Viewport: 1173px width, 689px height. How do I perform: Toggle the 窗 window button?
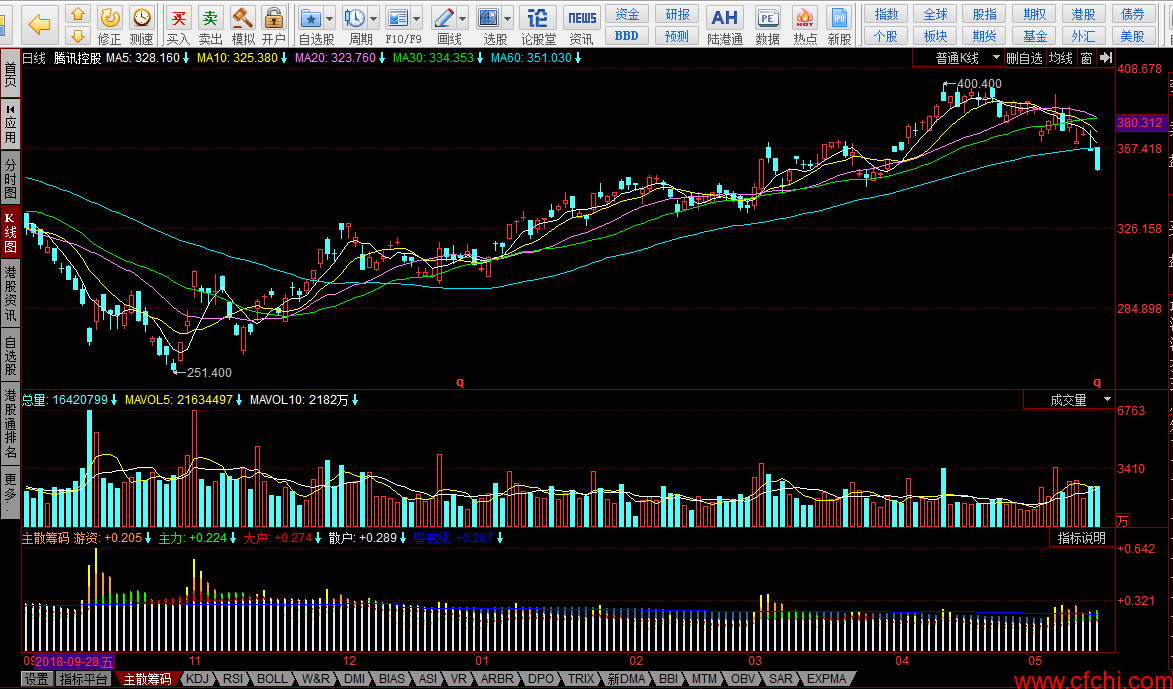pyautogui.click(x=1086, y=58)
